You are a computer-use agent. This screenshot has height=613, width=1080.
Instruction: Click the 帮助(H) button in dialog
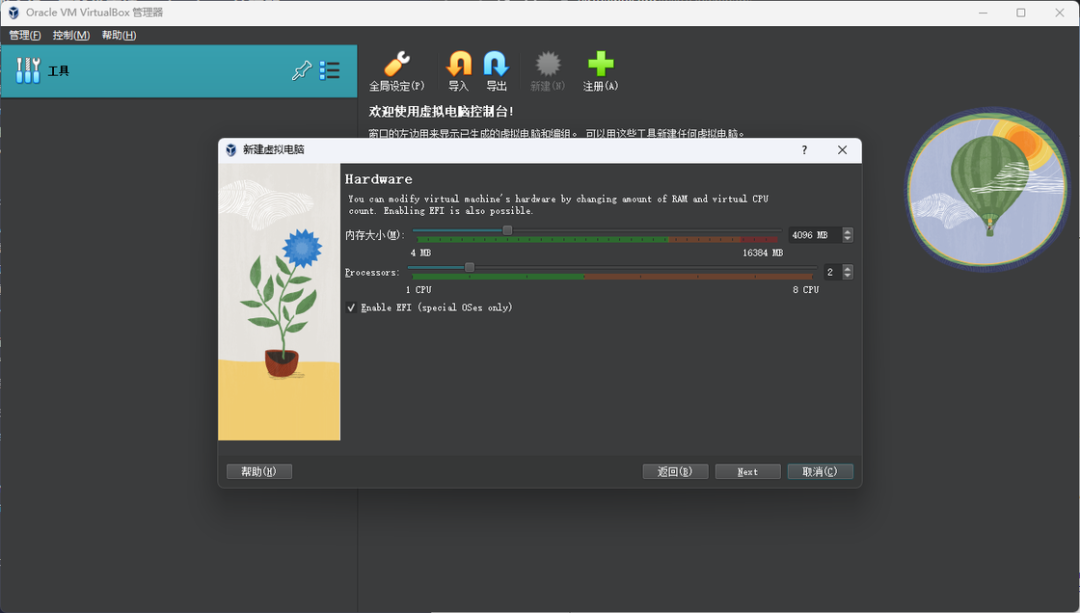tap(259, 472)
